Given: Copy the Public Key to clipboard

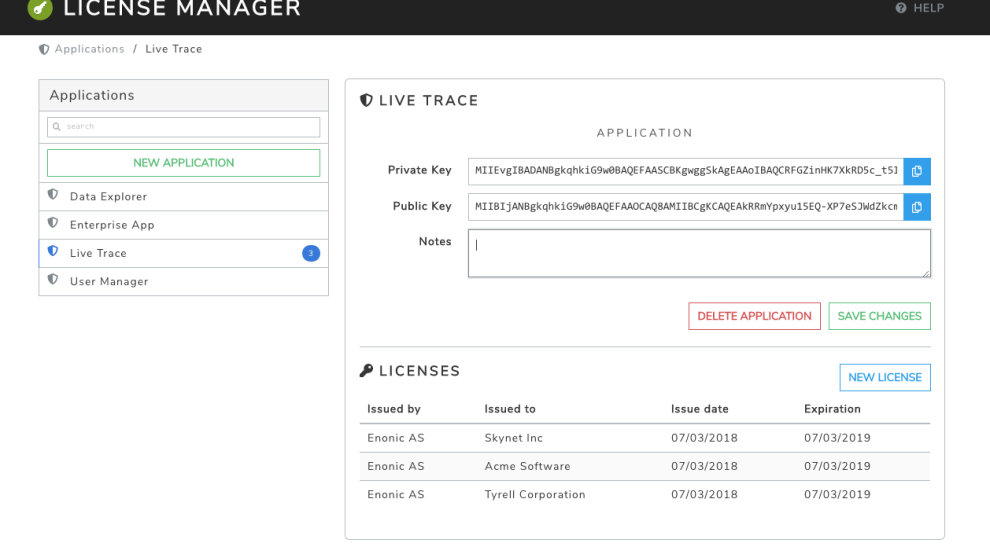Looking at the screenshot, I should coord(917,207).
